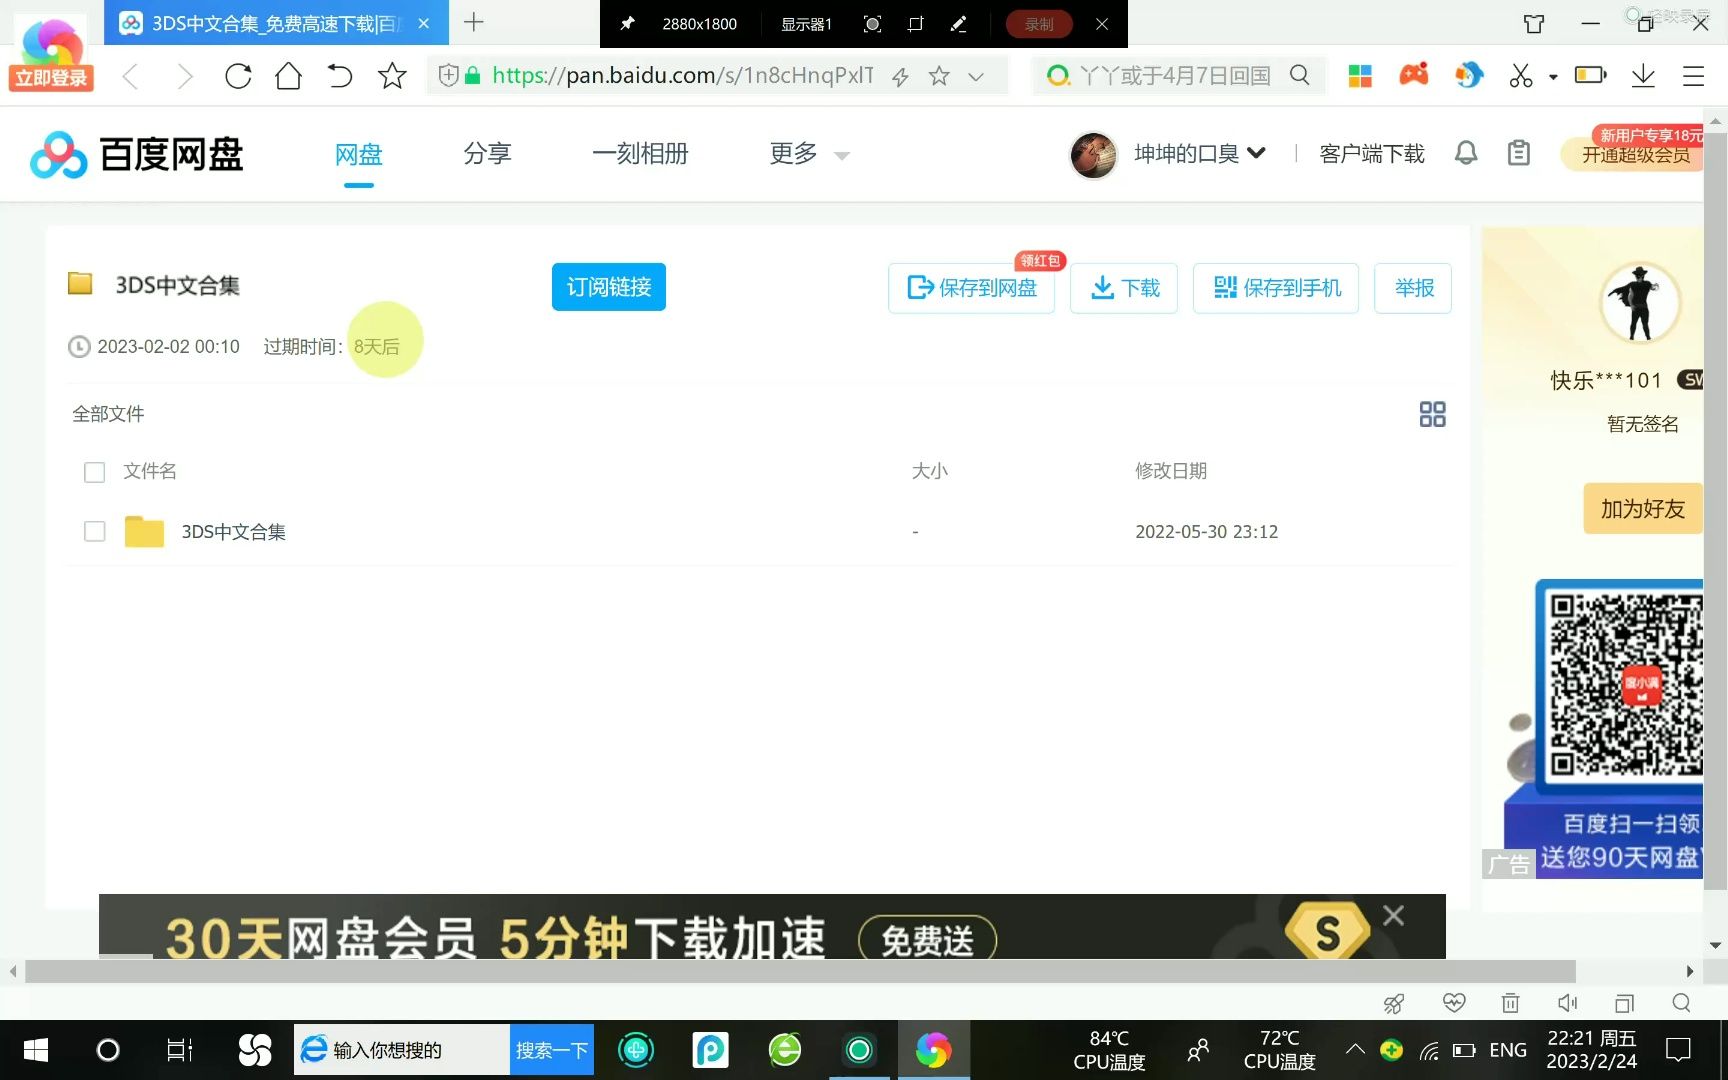Click the browser forward arrow
The image size is (1728, 1080).
click(184, 76)
